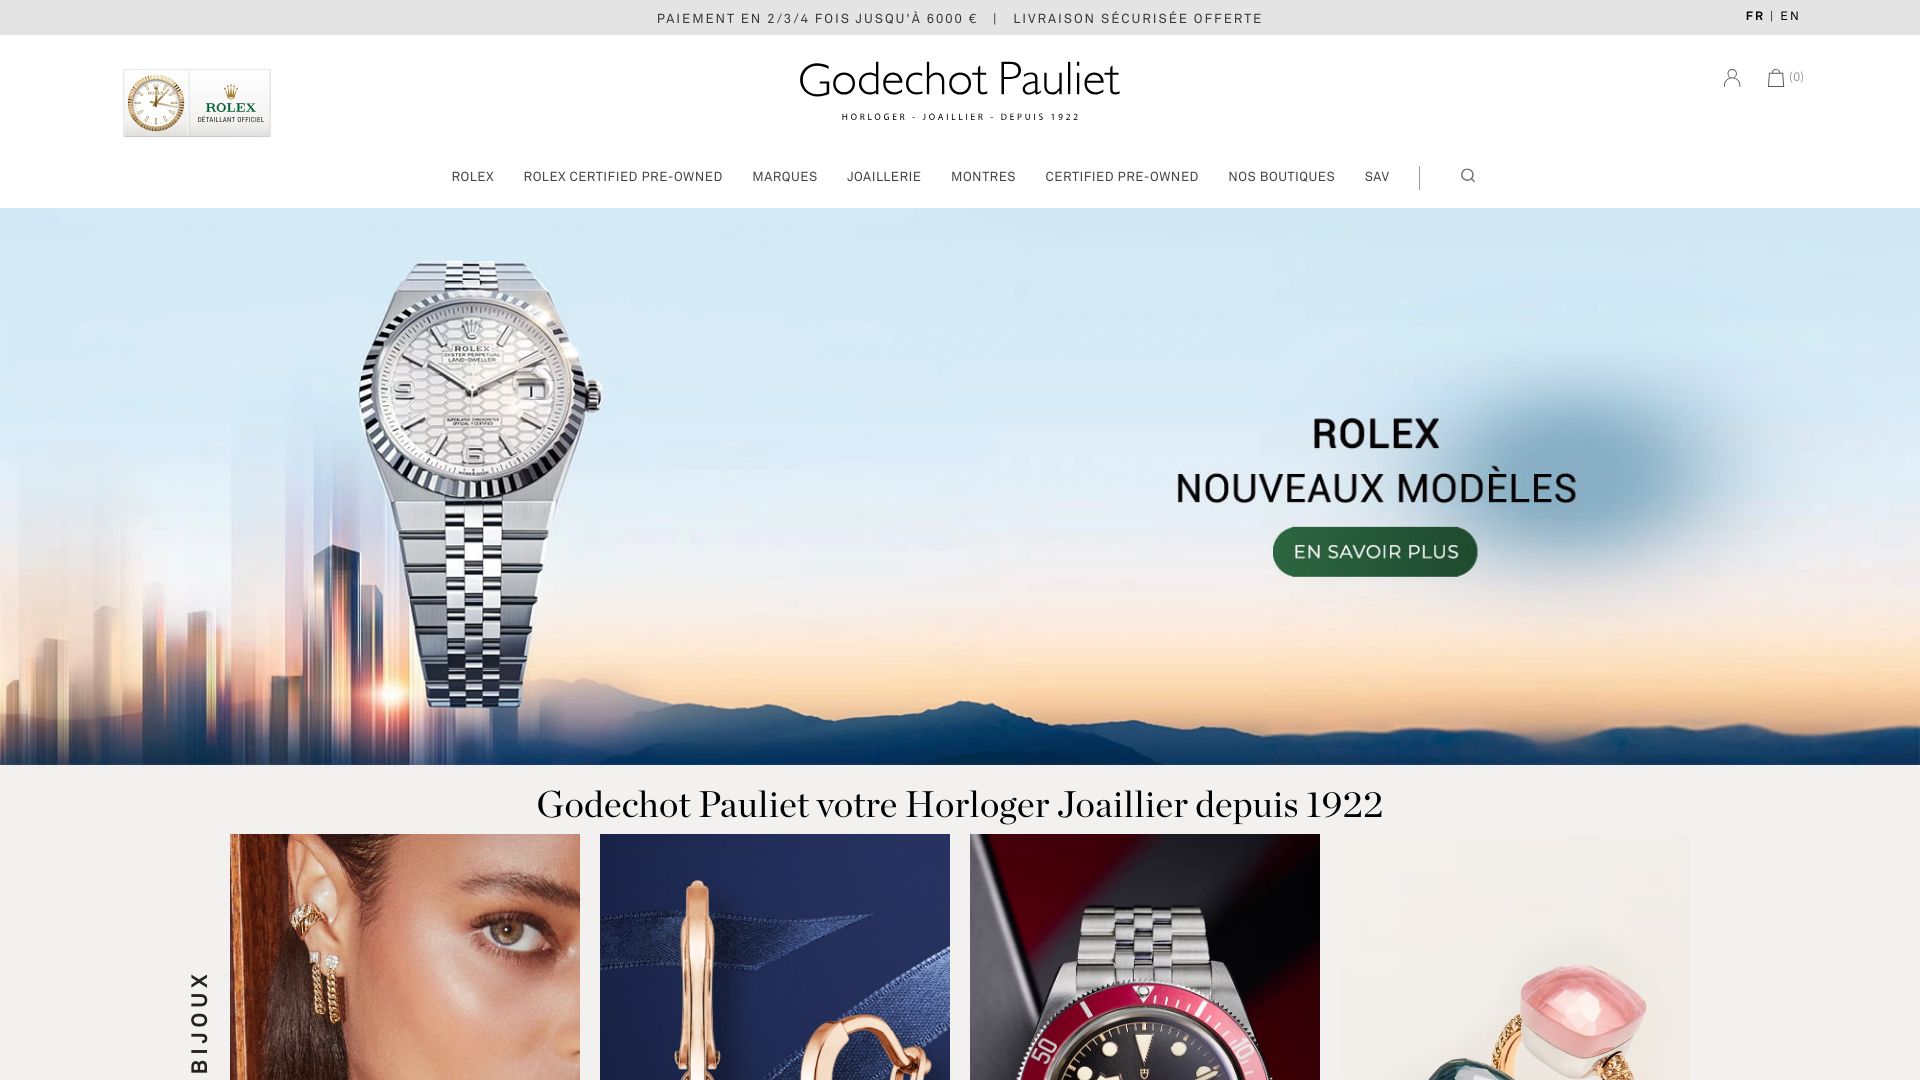Expand the Marques menu
The image size is (1920, 1080).
pos(785,177)
